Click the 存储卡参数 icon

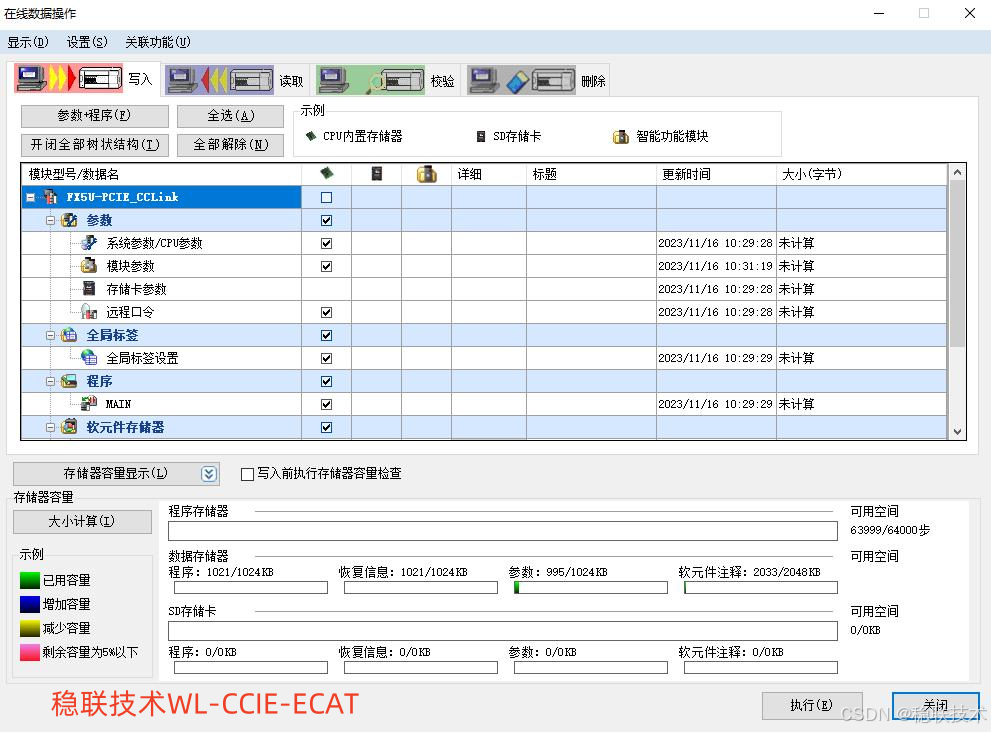[89, 289]
